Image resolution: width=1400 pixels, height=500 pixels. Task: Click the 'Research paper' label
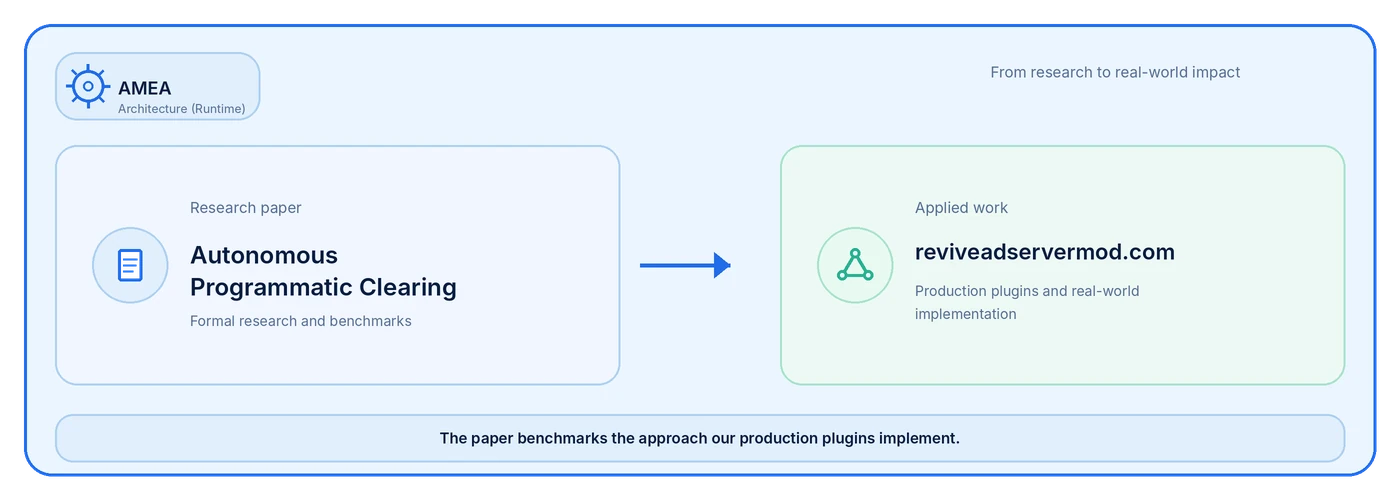tap(246, 208)
